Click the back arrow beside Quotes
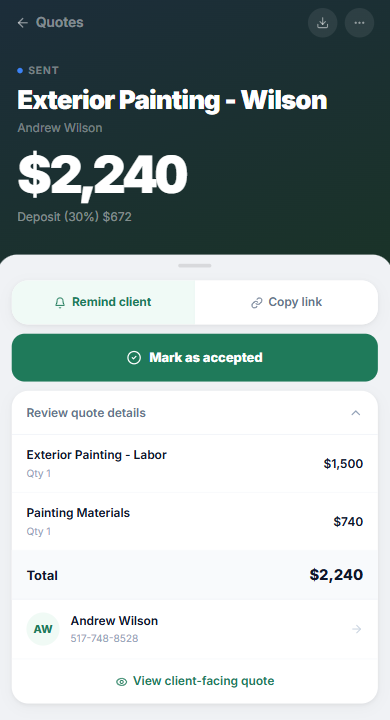This screenshot has width=390, height=720. 23,22
